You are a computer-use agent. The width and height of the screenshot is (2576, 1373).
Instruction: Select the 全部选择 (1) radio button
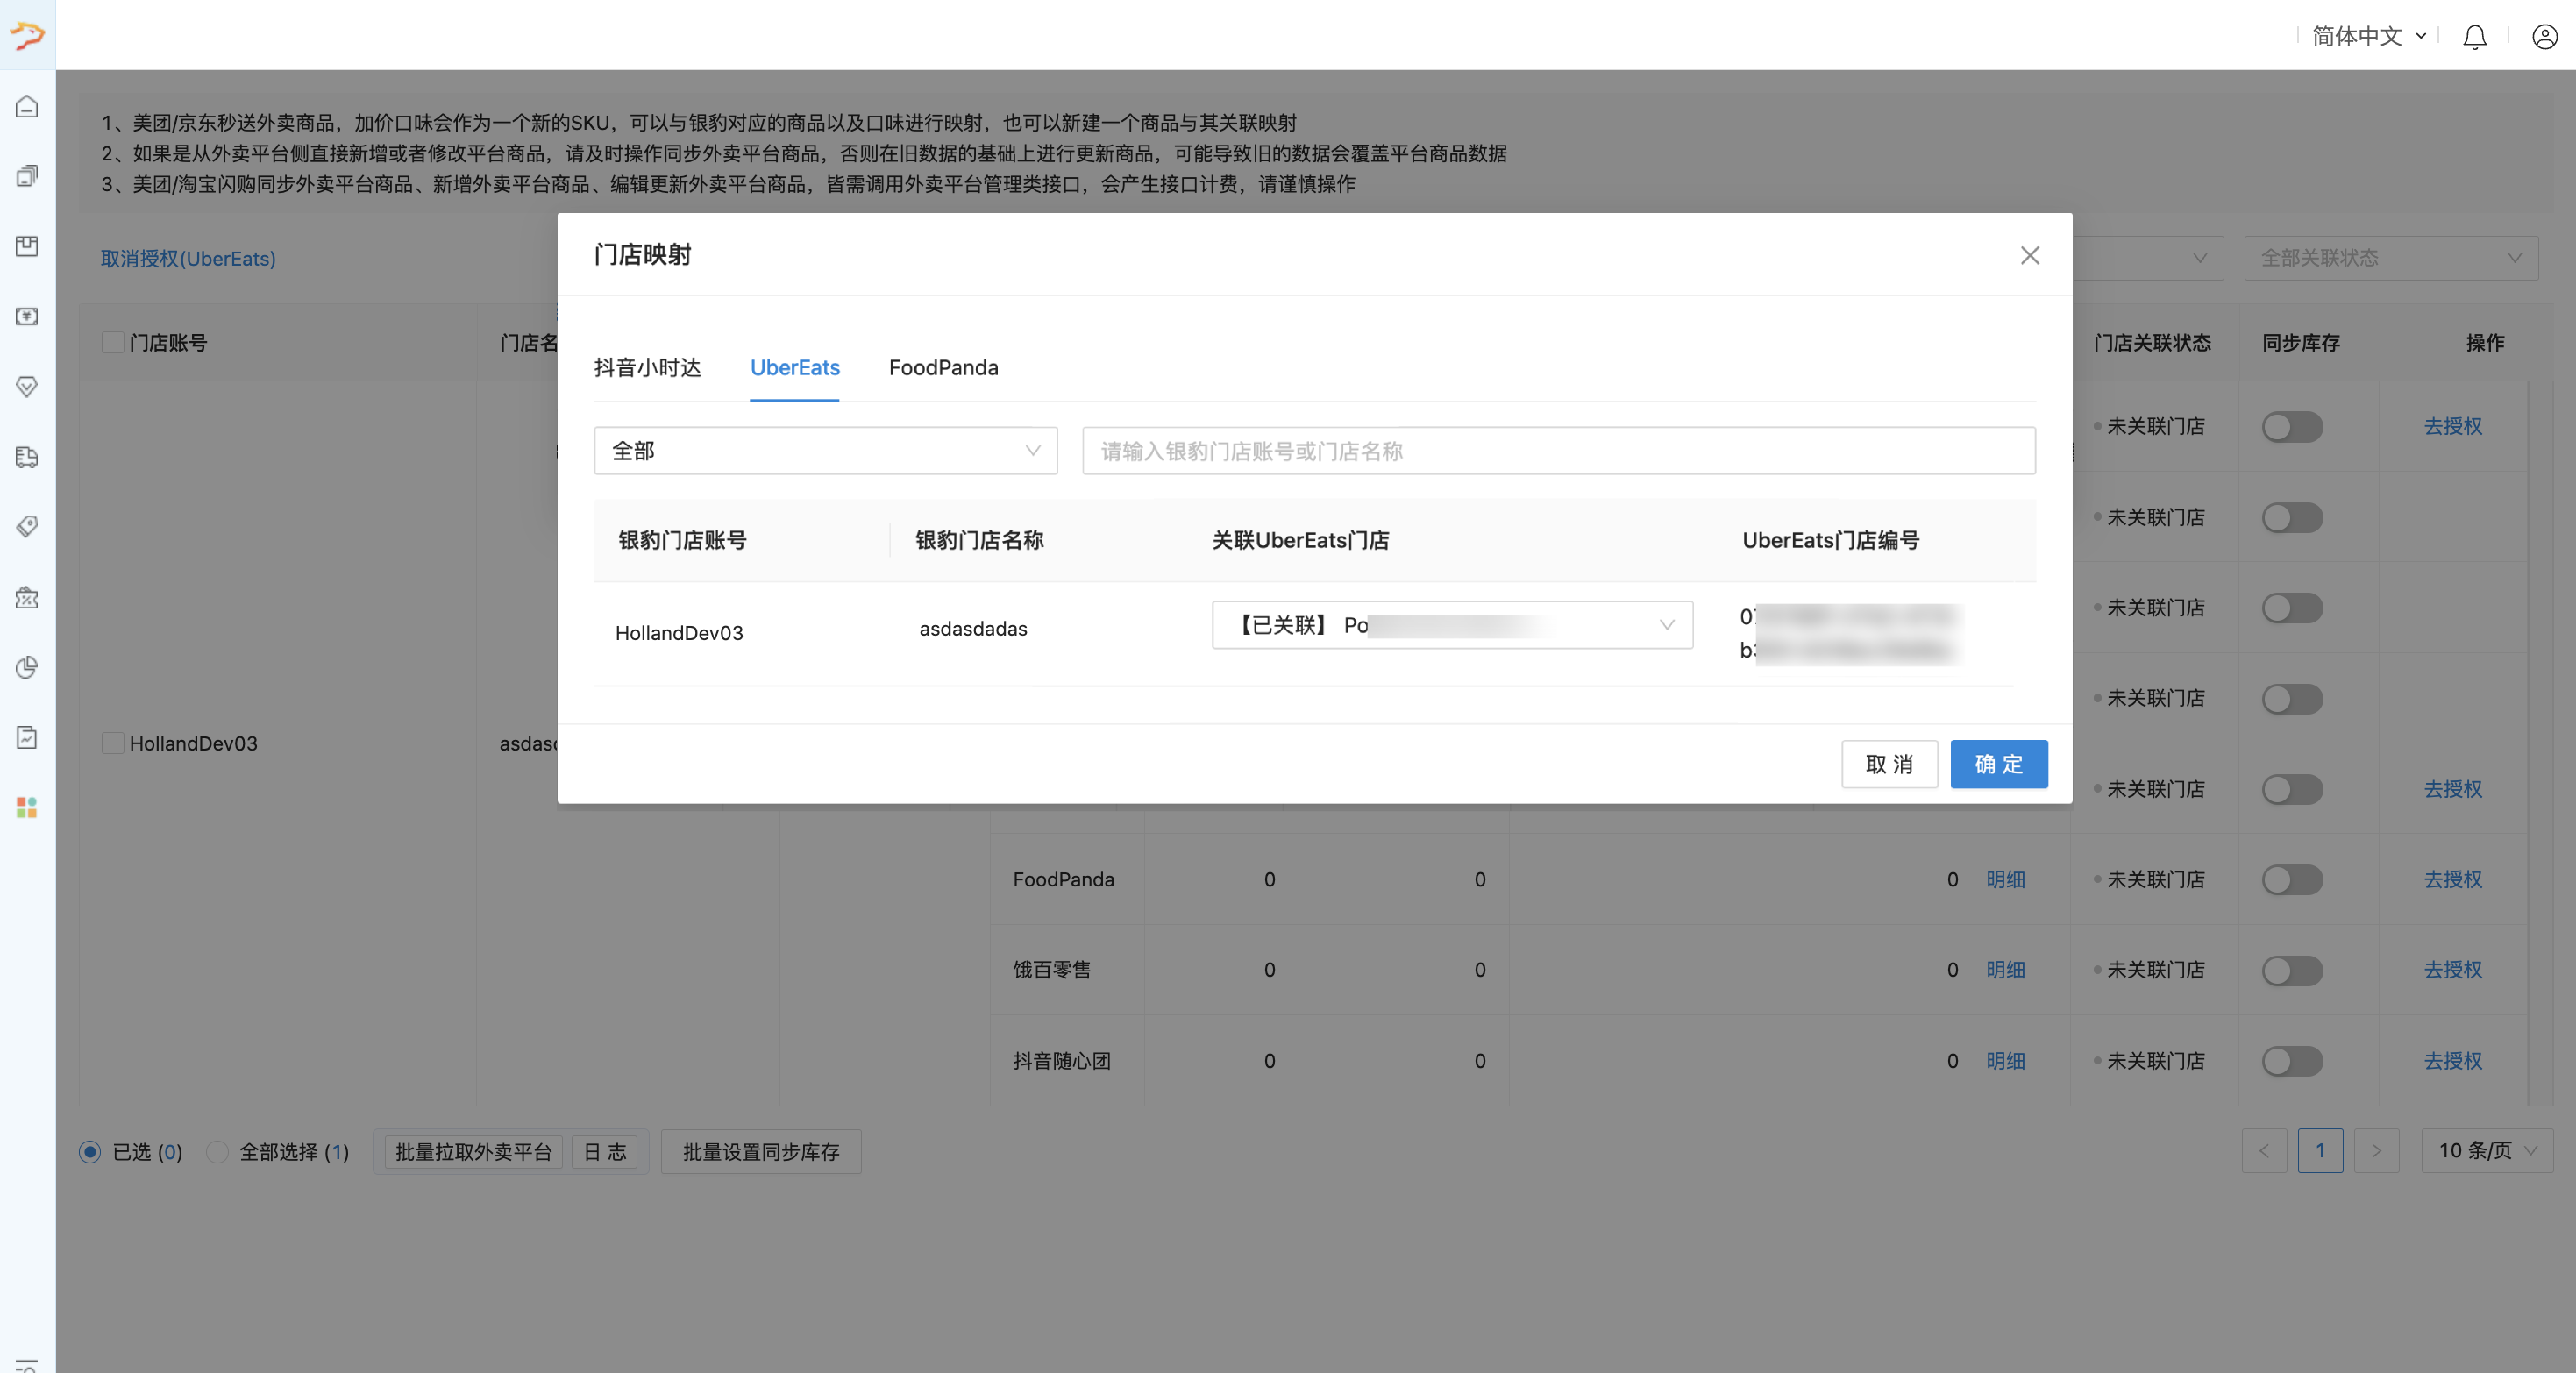(x=217, y=1152)
